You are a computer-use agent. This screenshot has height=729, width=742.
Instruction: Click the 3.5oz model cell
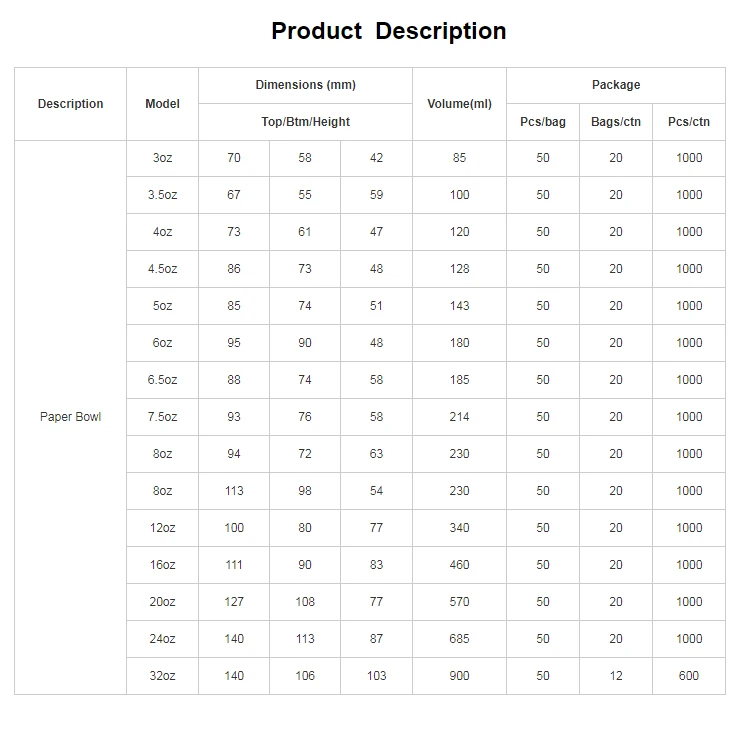click(x=162, y=195)
